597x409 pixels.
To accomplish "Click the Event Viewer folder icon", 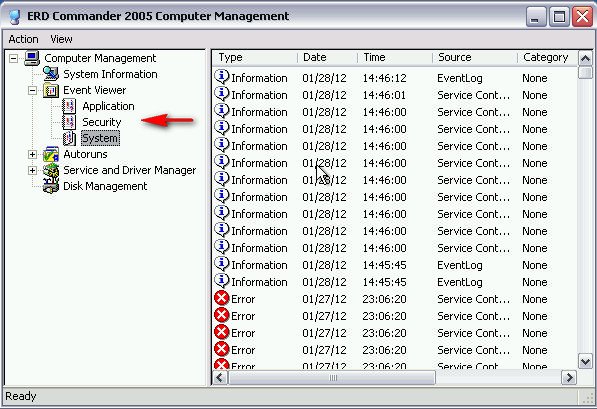I will coord(51,90).
